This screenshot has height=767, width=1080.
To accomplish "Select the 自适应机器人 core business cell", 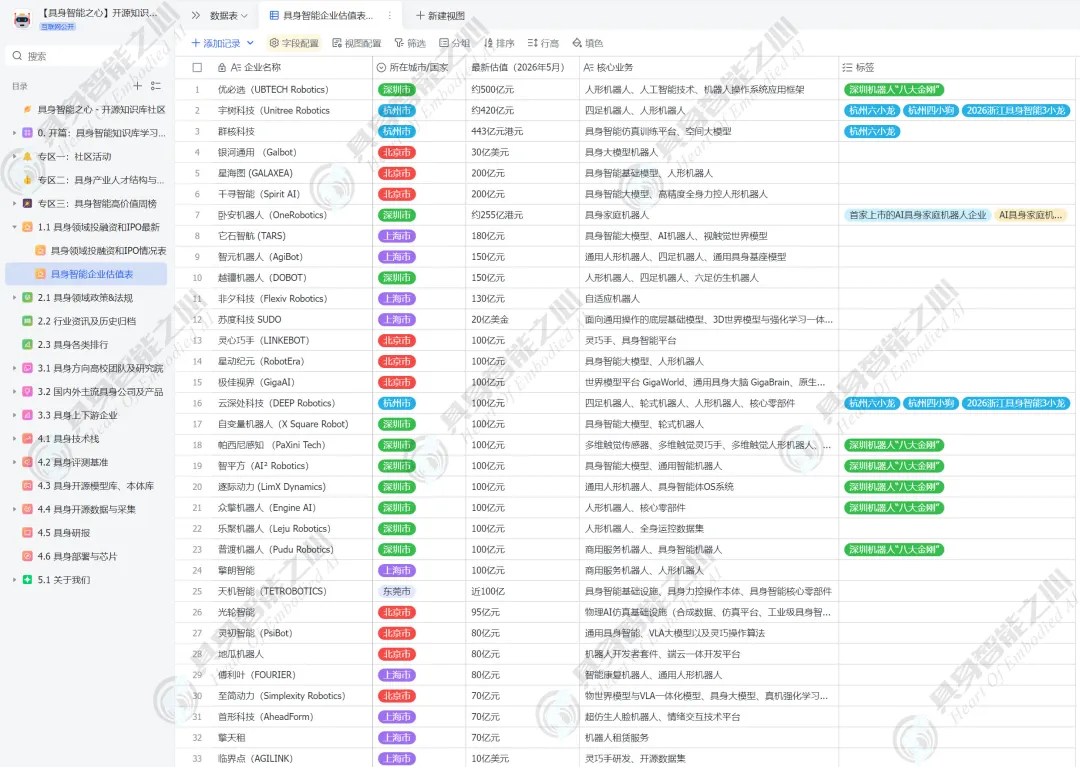I will point(709,299).
